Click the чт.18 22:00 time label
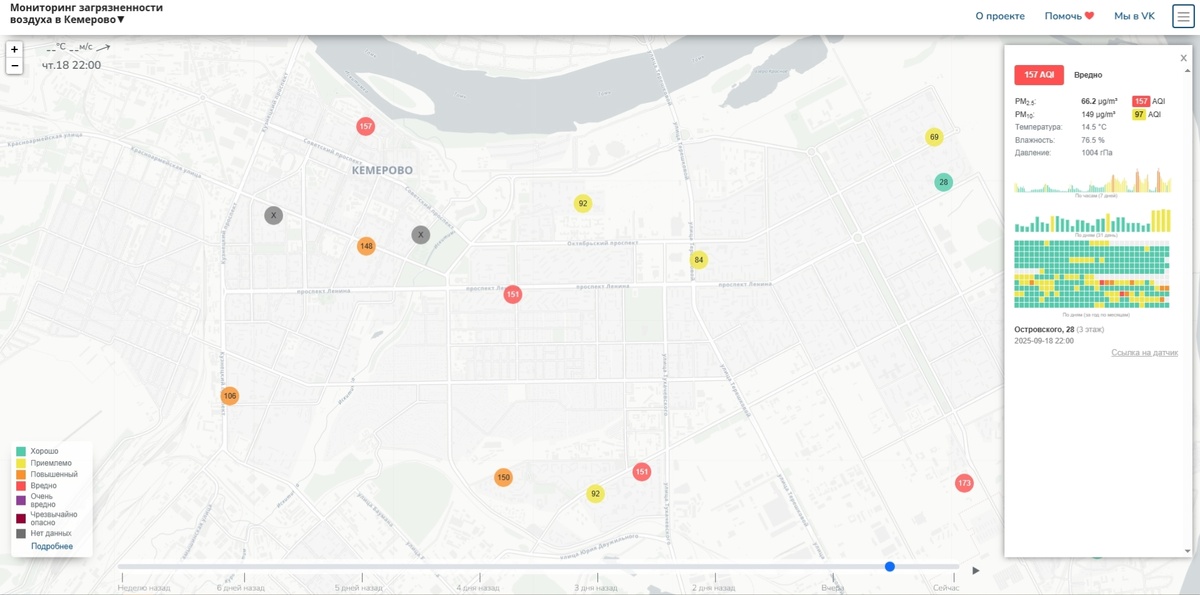The width and height of the screenshot is (1200, 595). [x=71, y=66]
